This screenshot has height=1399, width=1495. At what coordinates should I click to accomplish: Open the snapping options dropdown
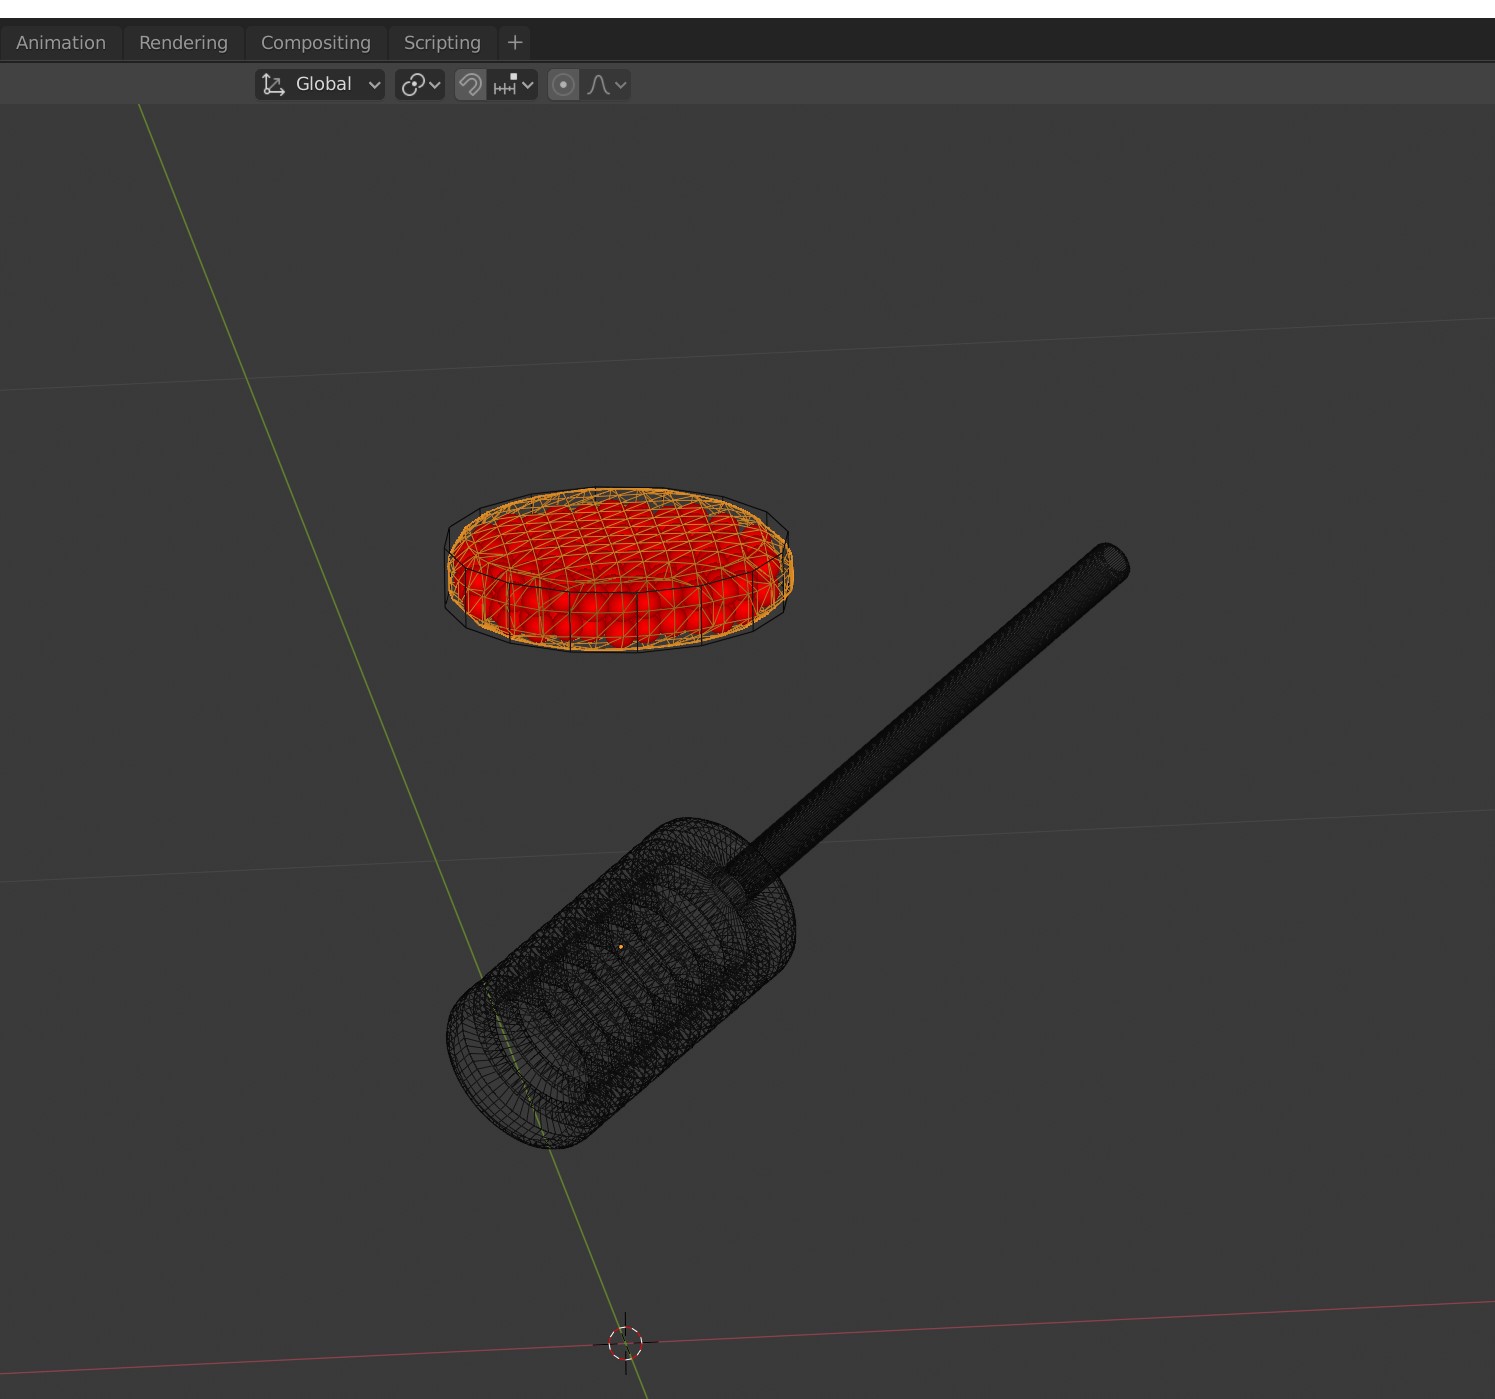(x=513, y=85)
